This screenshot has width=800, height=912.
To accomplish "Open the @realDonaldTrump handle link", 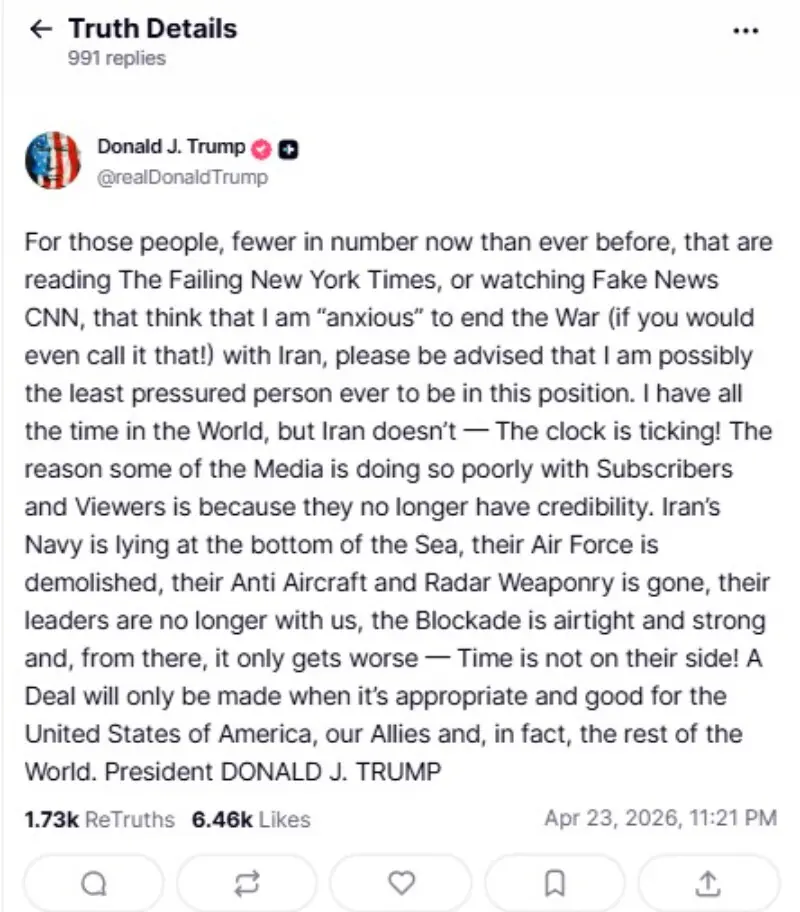I will [182, 177].
